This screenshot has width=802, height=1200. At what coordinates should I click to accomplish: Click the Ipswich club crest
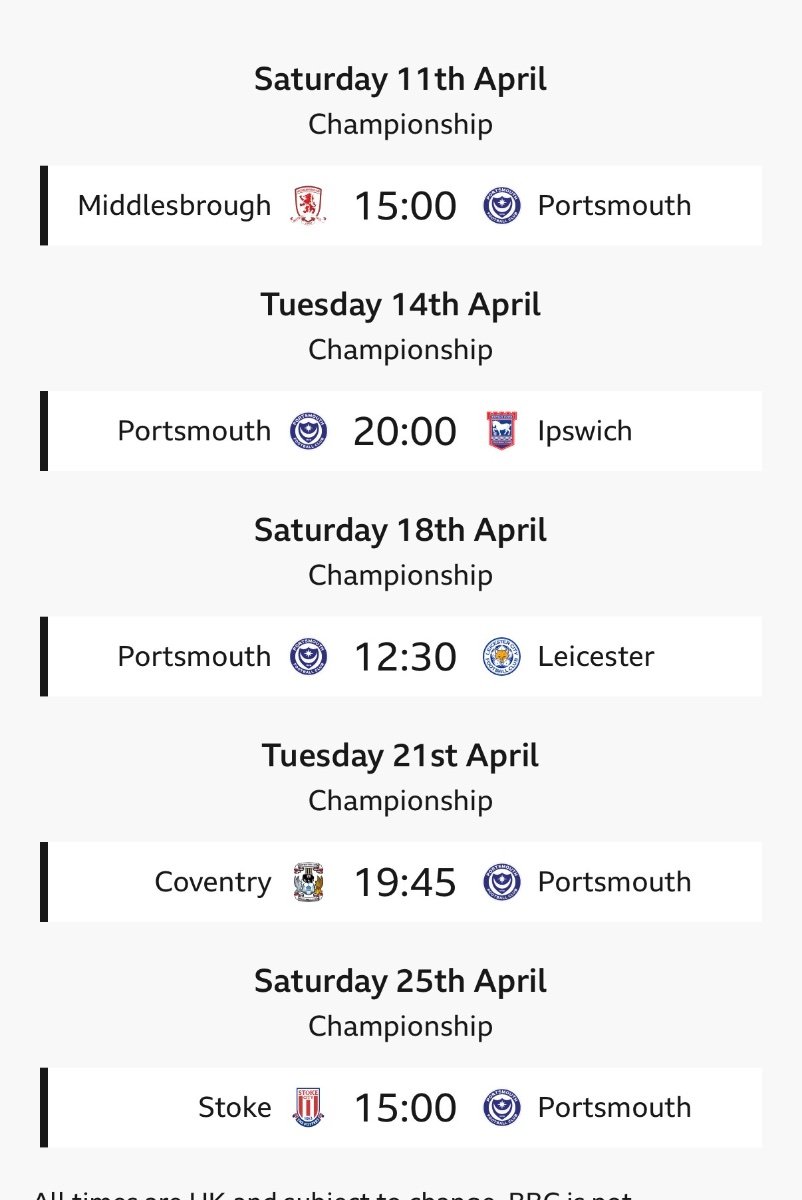pos(502,431)
